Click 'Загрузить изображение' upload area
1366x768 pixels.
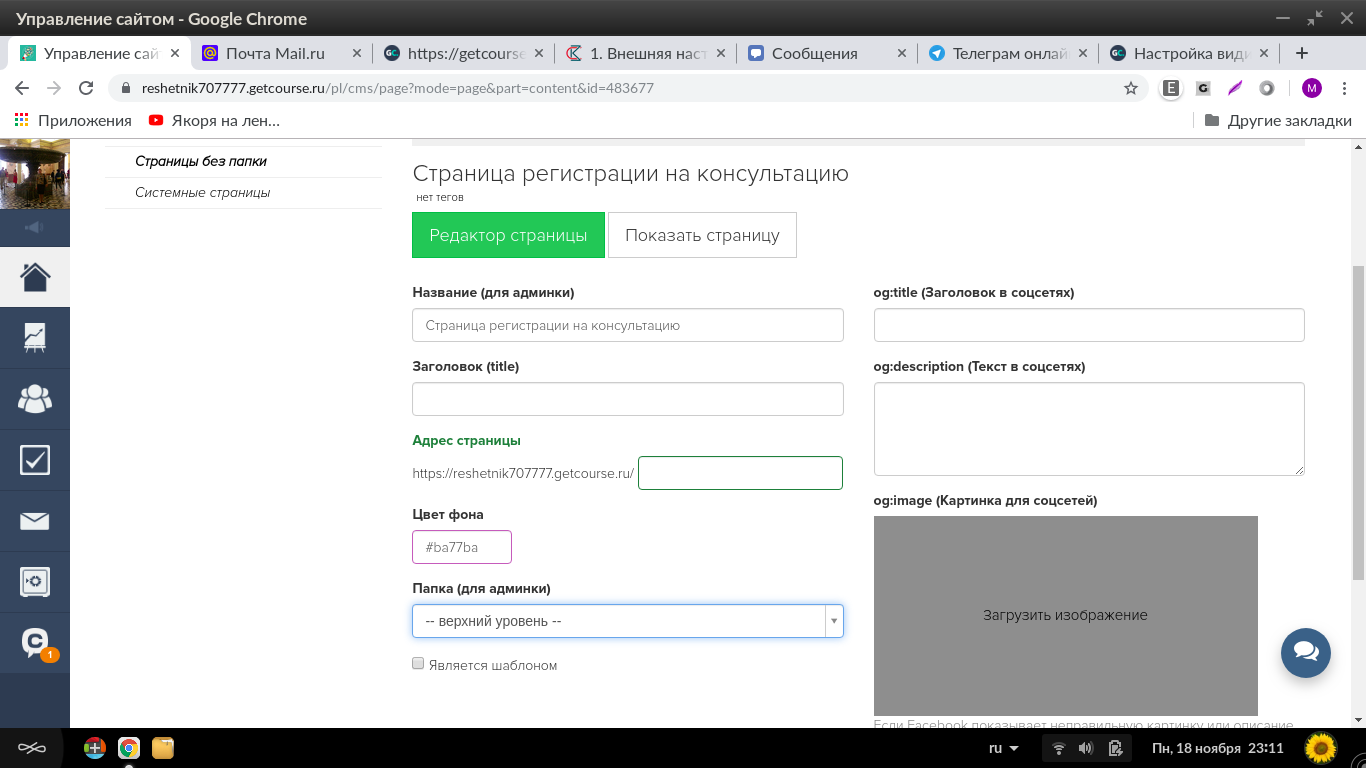1065,615
